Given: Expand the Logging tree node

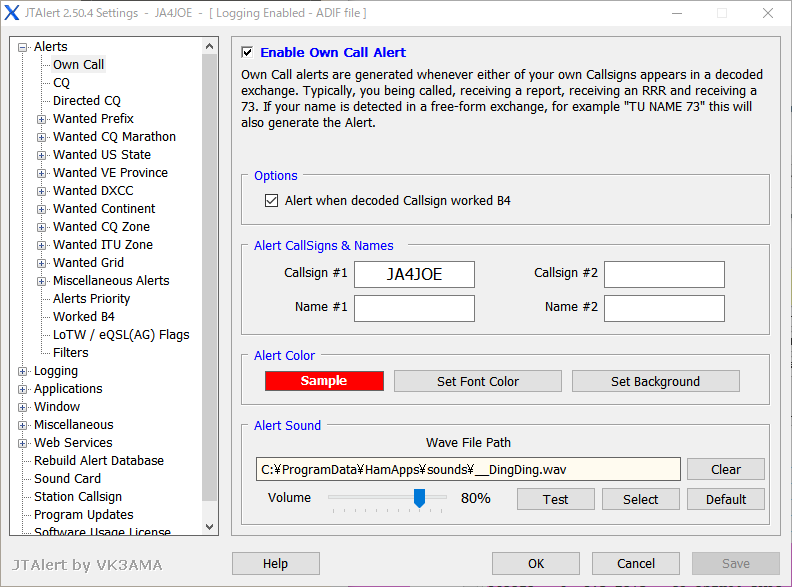Looking at the screenshot, I should [x=22, y=371].
